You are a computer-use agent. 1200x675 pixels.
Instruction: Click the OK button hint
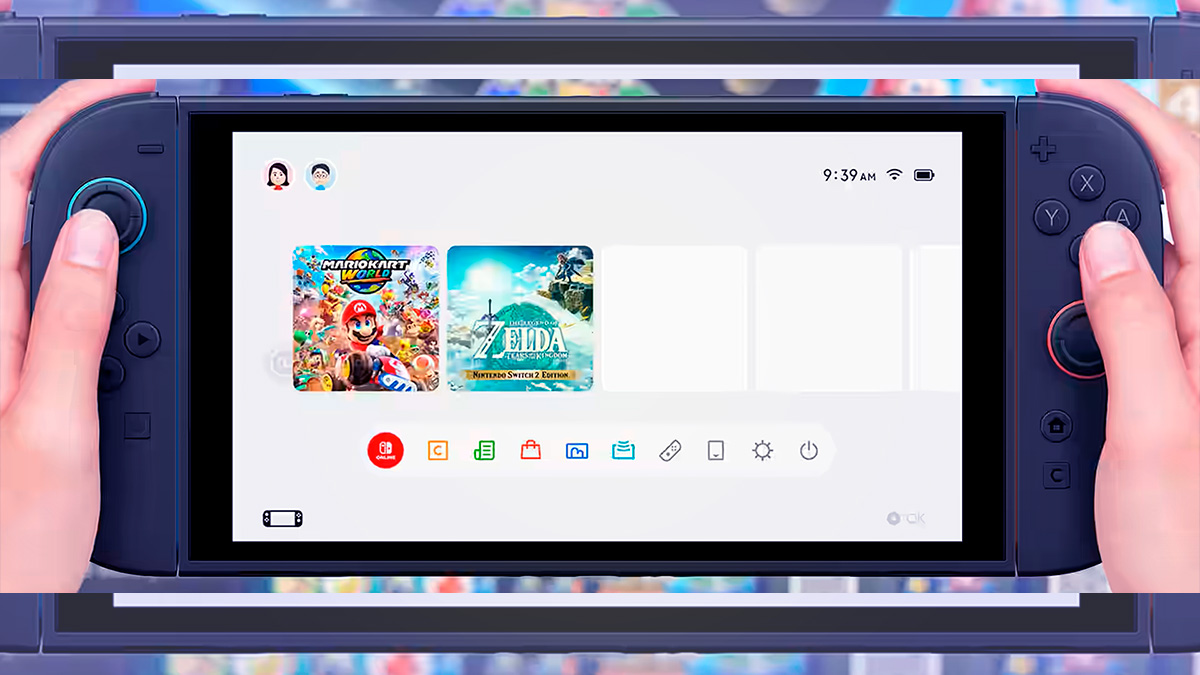[906, 519]
